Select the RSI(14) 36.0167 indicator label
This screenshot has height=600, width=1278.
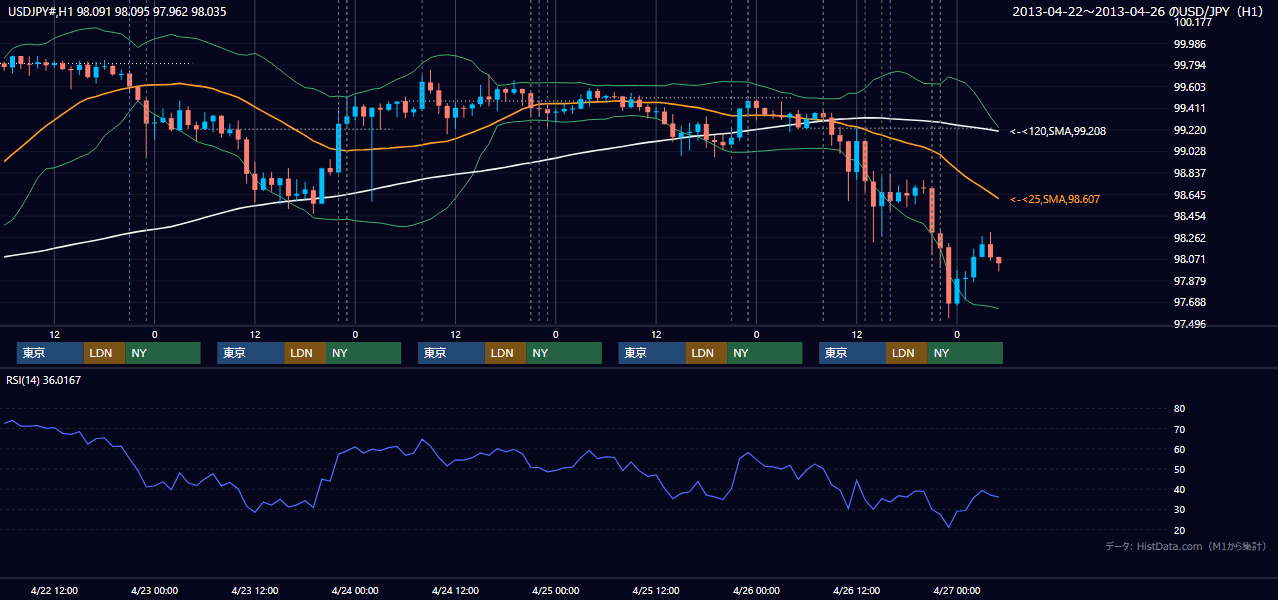point(45,380)
